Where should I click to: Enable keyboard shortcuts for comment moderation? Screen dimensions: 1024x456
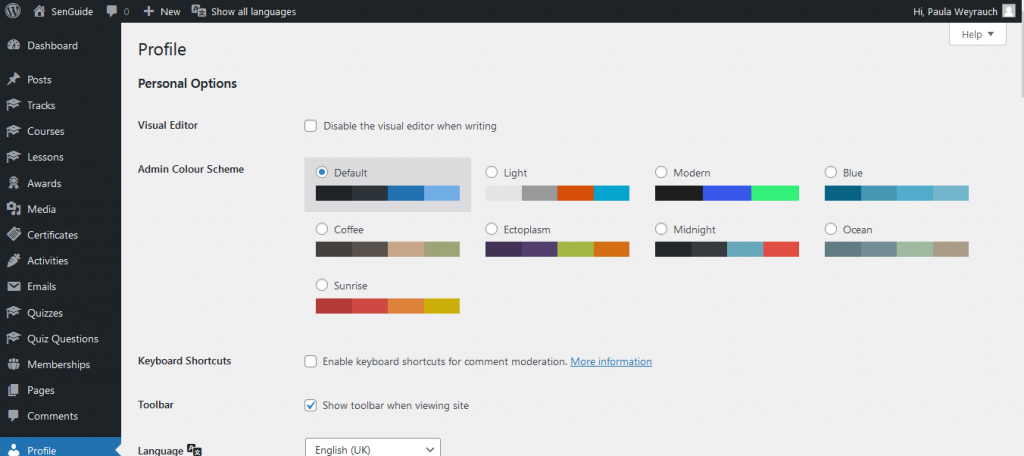point(310,361)
